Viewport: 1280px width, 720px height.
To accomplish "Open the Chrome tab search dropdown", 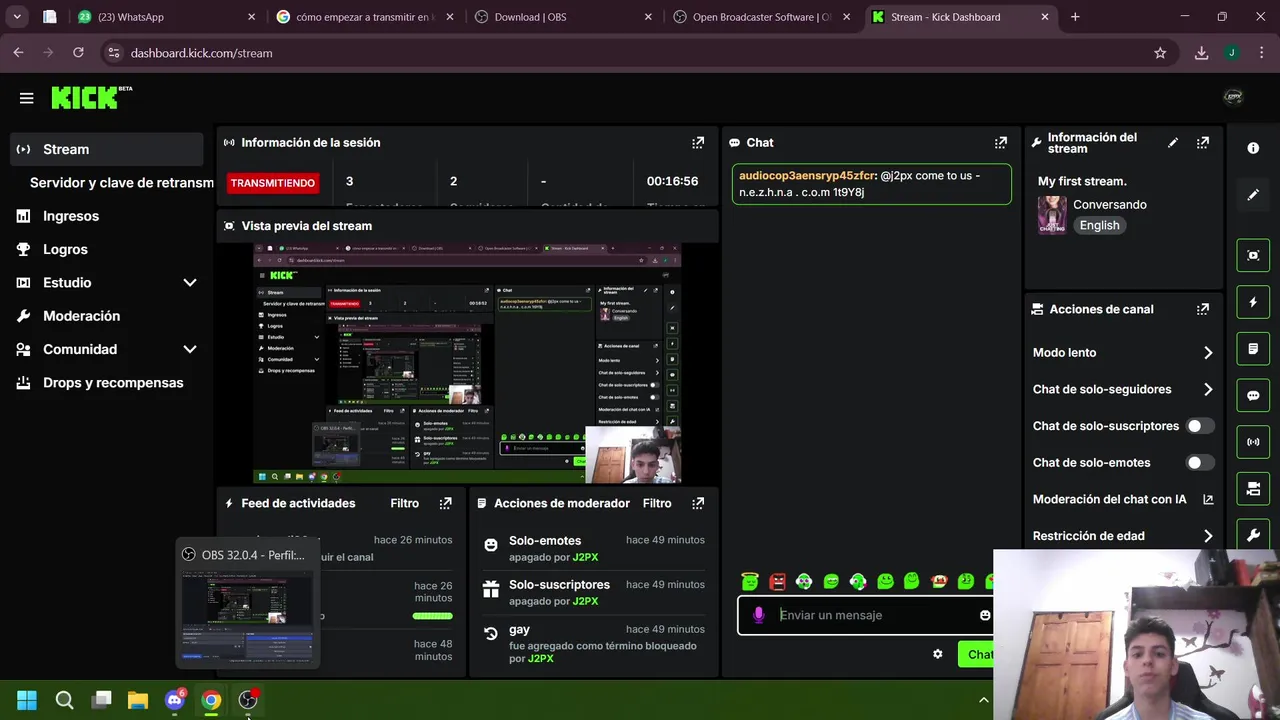I will tap(17, 17).
